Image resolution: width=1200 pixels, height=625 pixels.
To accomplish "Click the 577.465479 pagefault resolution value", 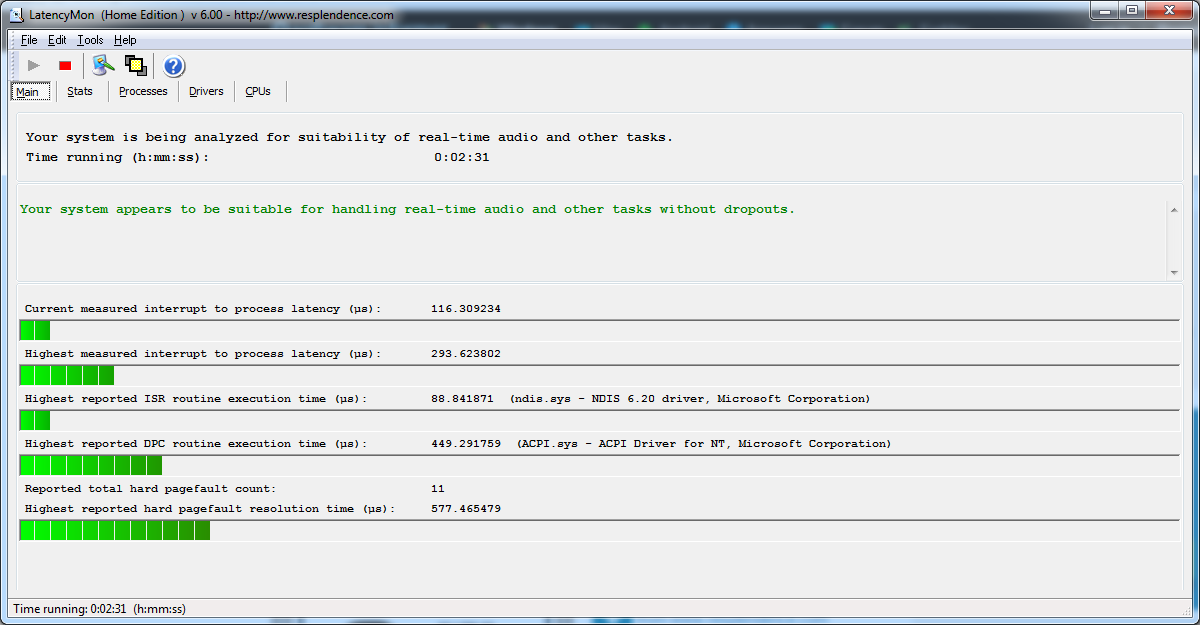I will pyautogui.click(x=465, y=509).
